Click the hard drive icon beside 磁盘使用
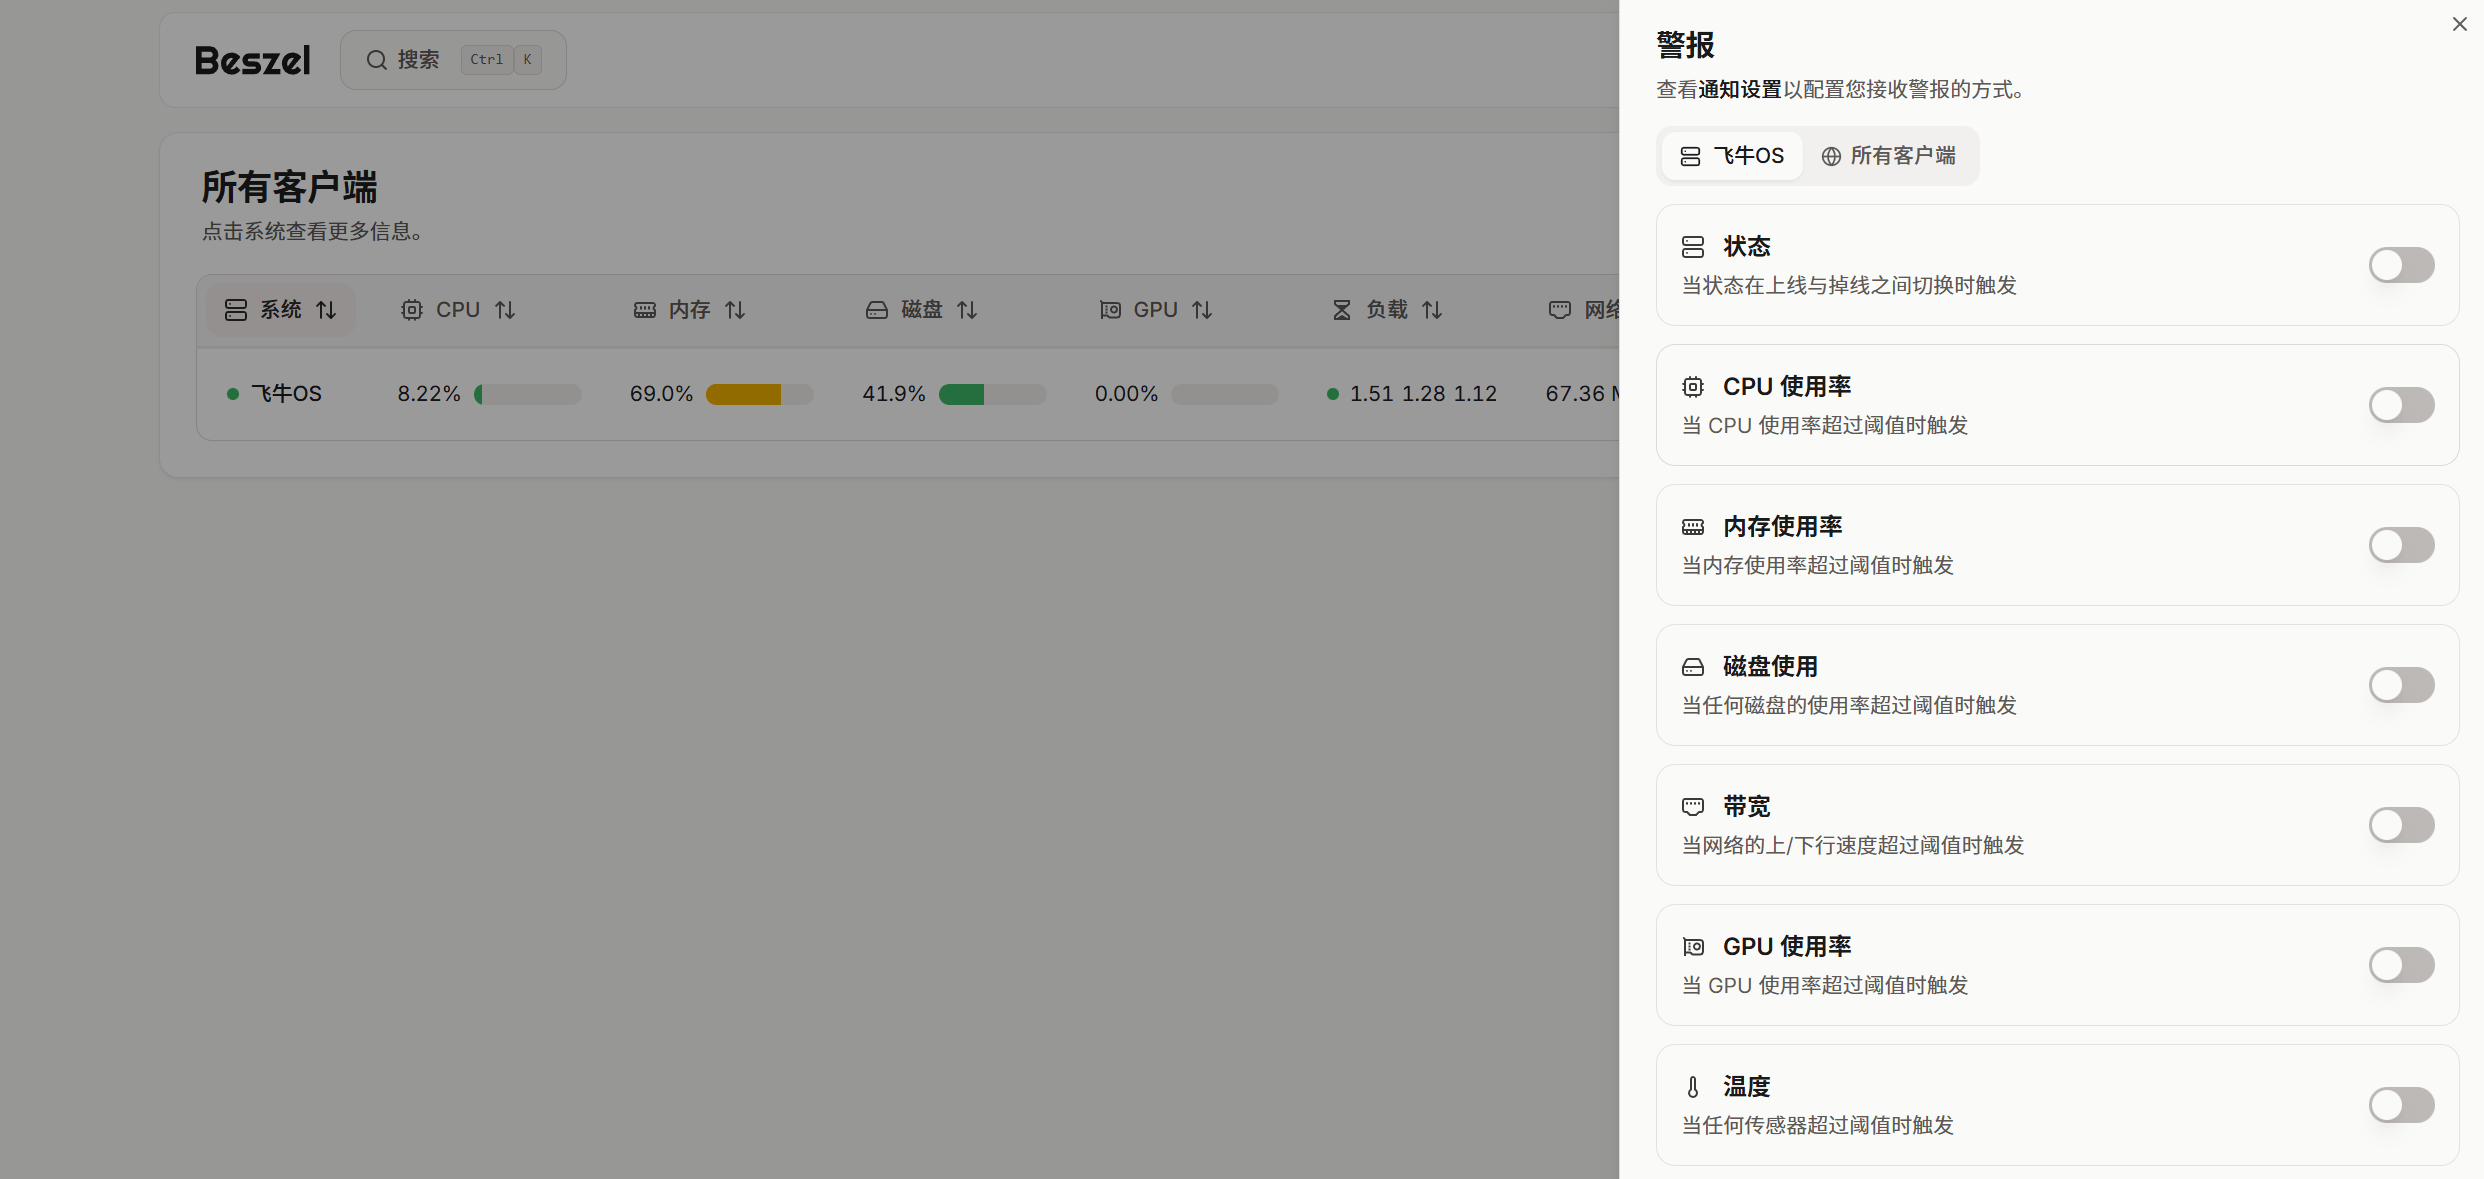 pyautogui.click(x=1692, y=667)
